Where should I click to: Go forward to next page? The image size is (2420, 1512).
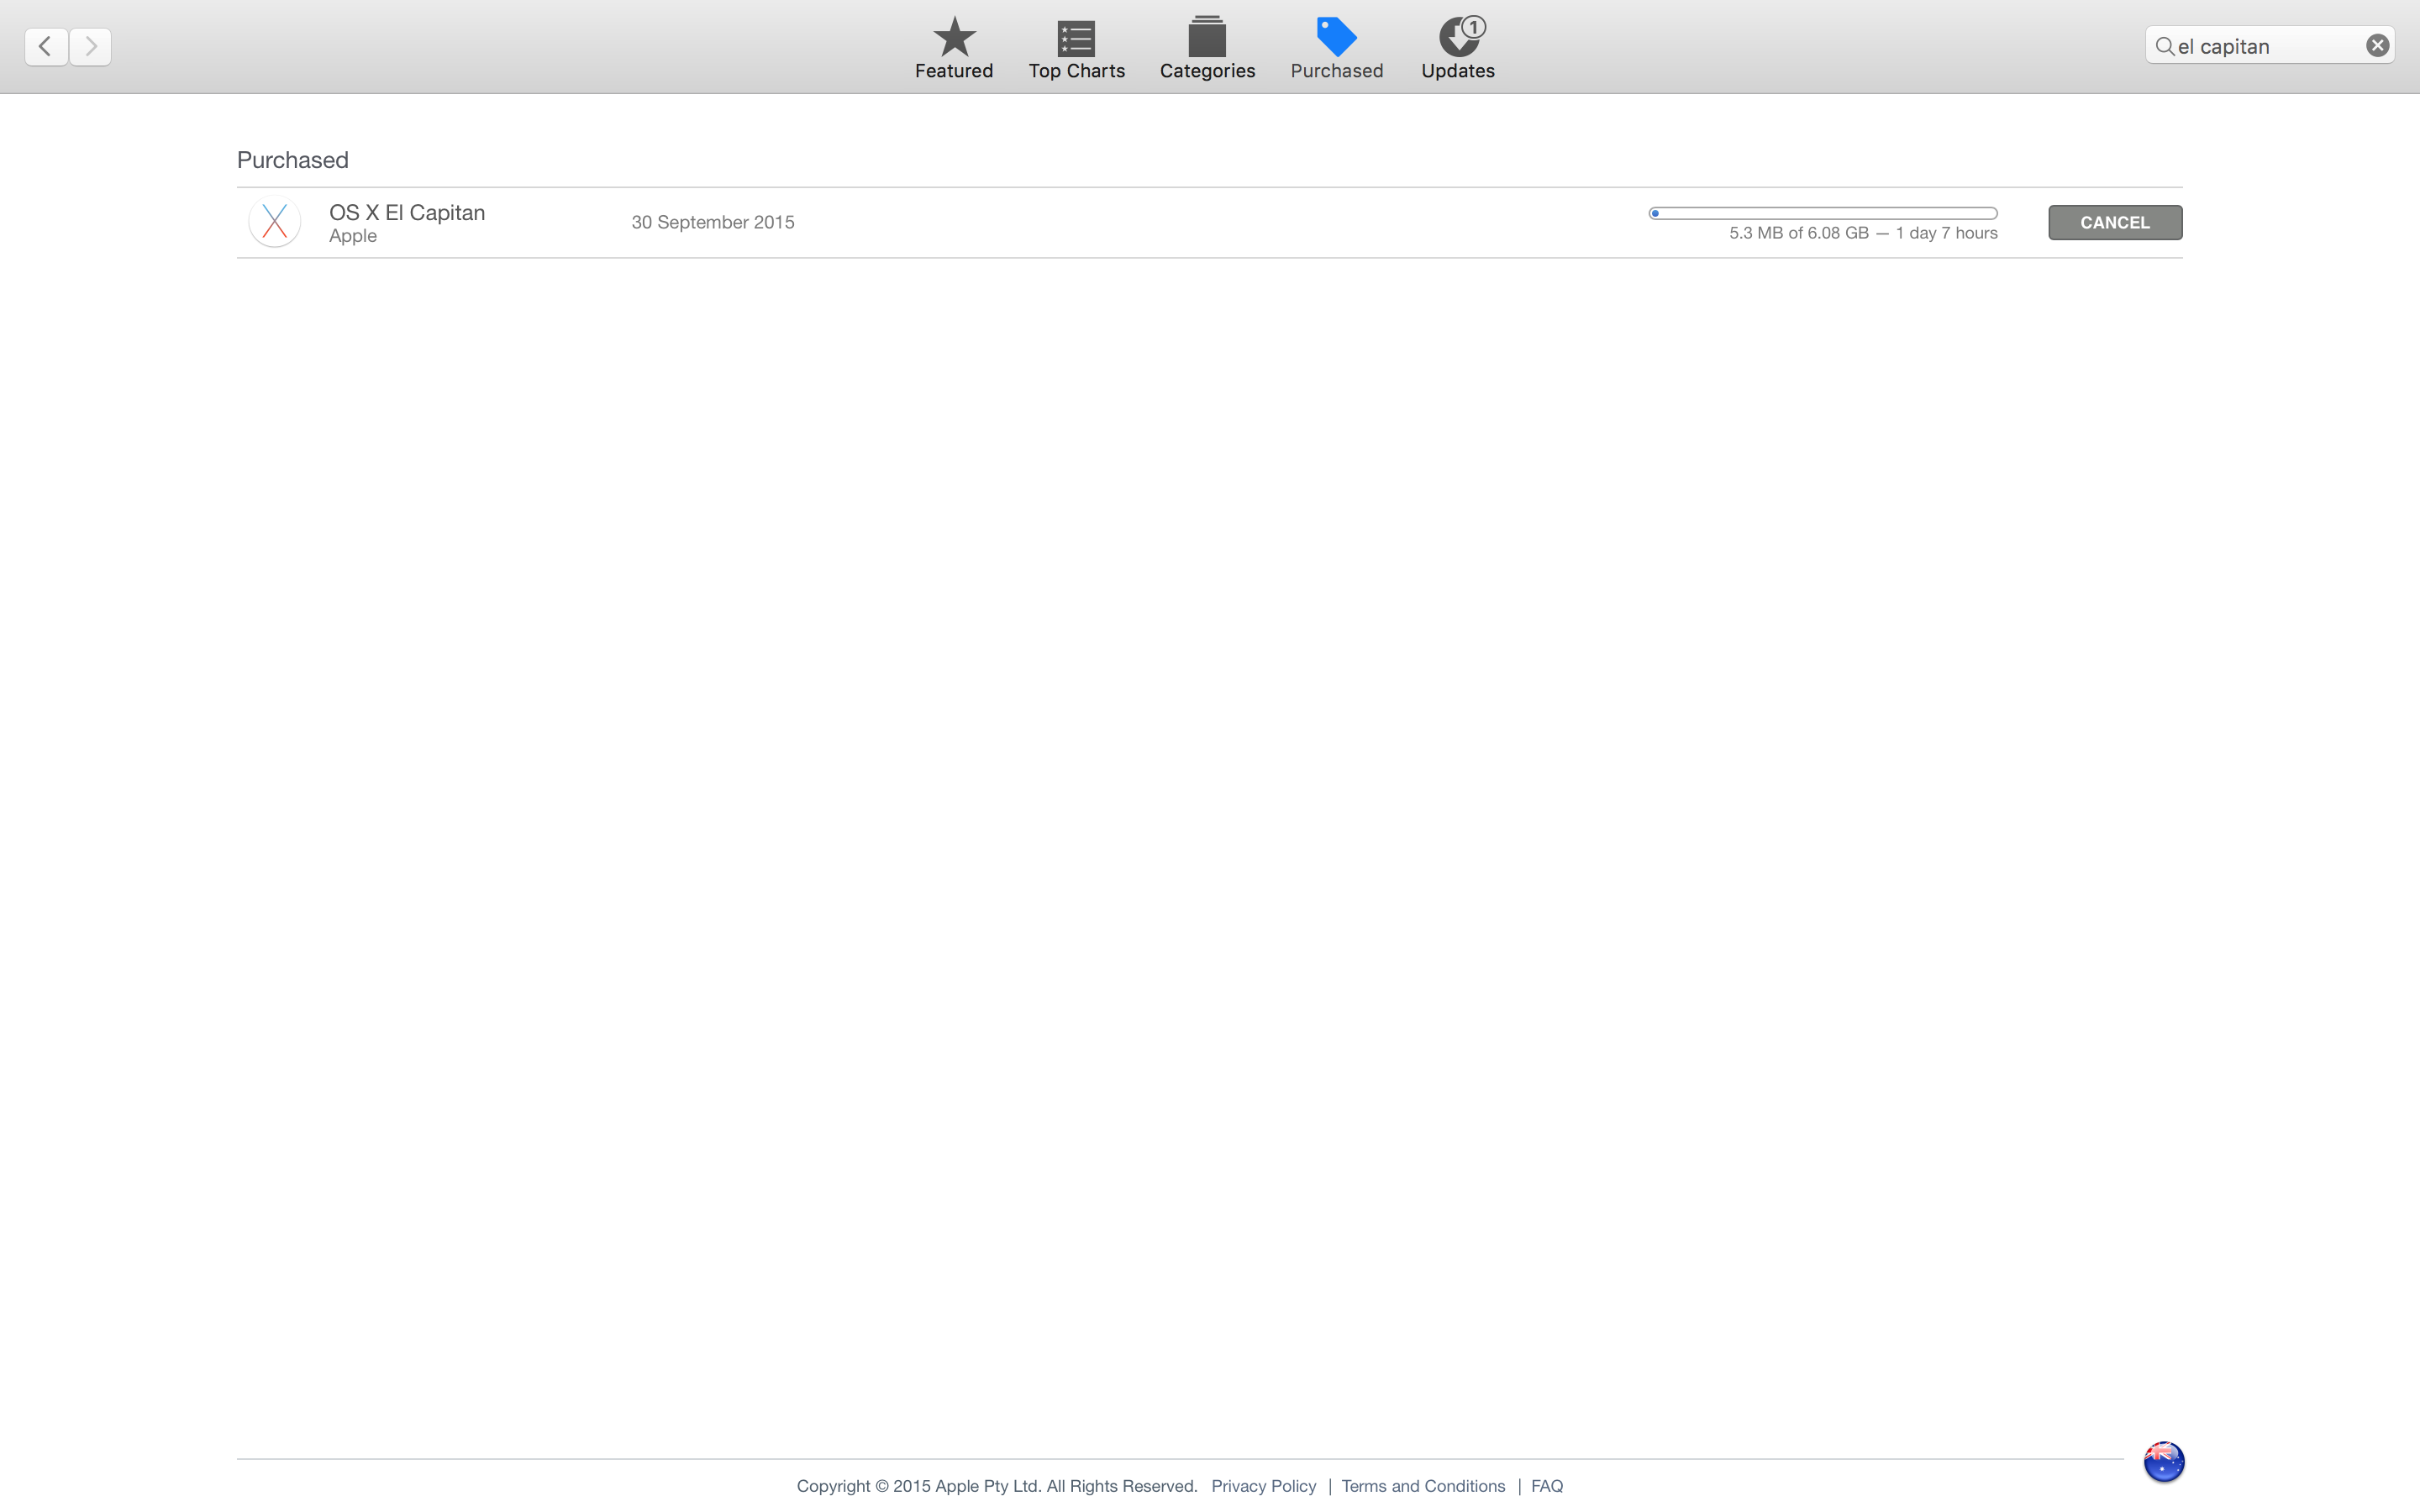pos(91,46)
